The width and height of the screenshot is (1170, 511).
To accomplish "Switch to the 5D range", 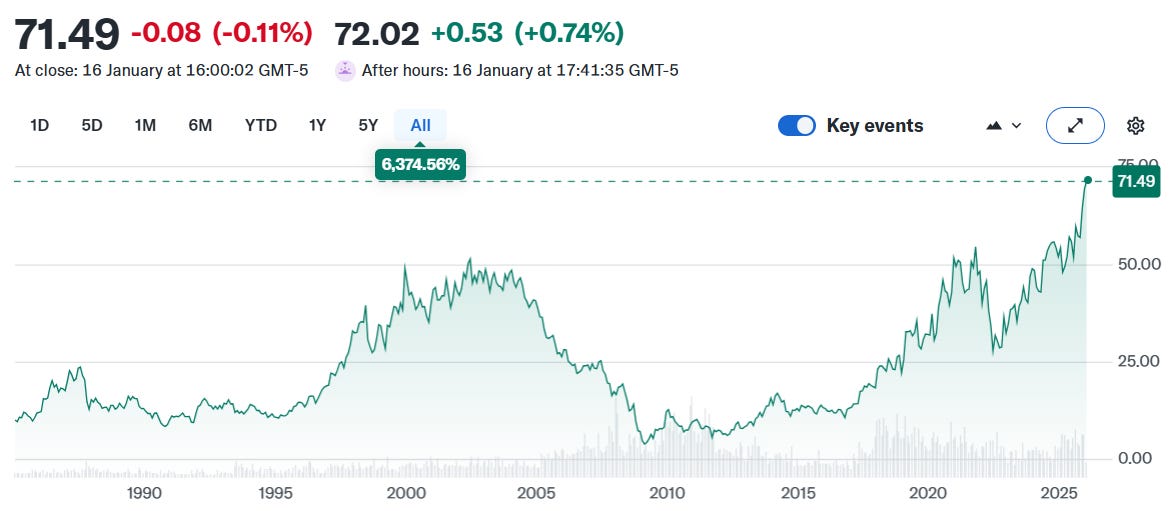I will point(92,126).
